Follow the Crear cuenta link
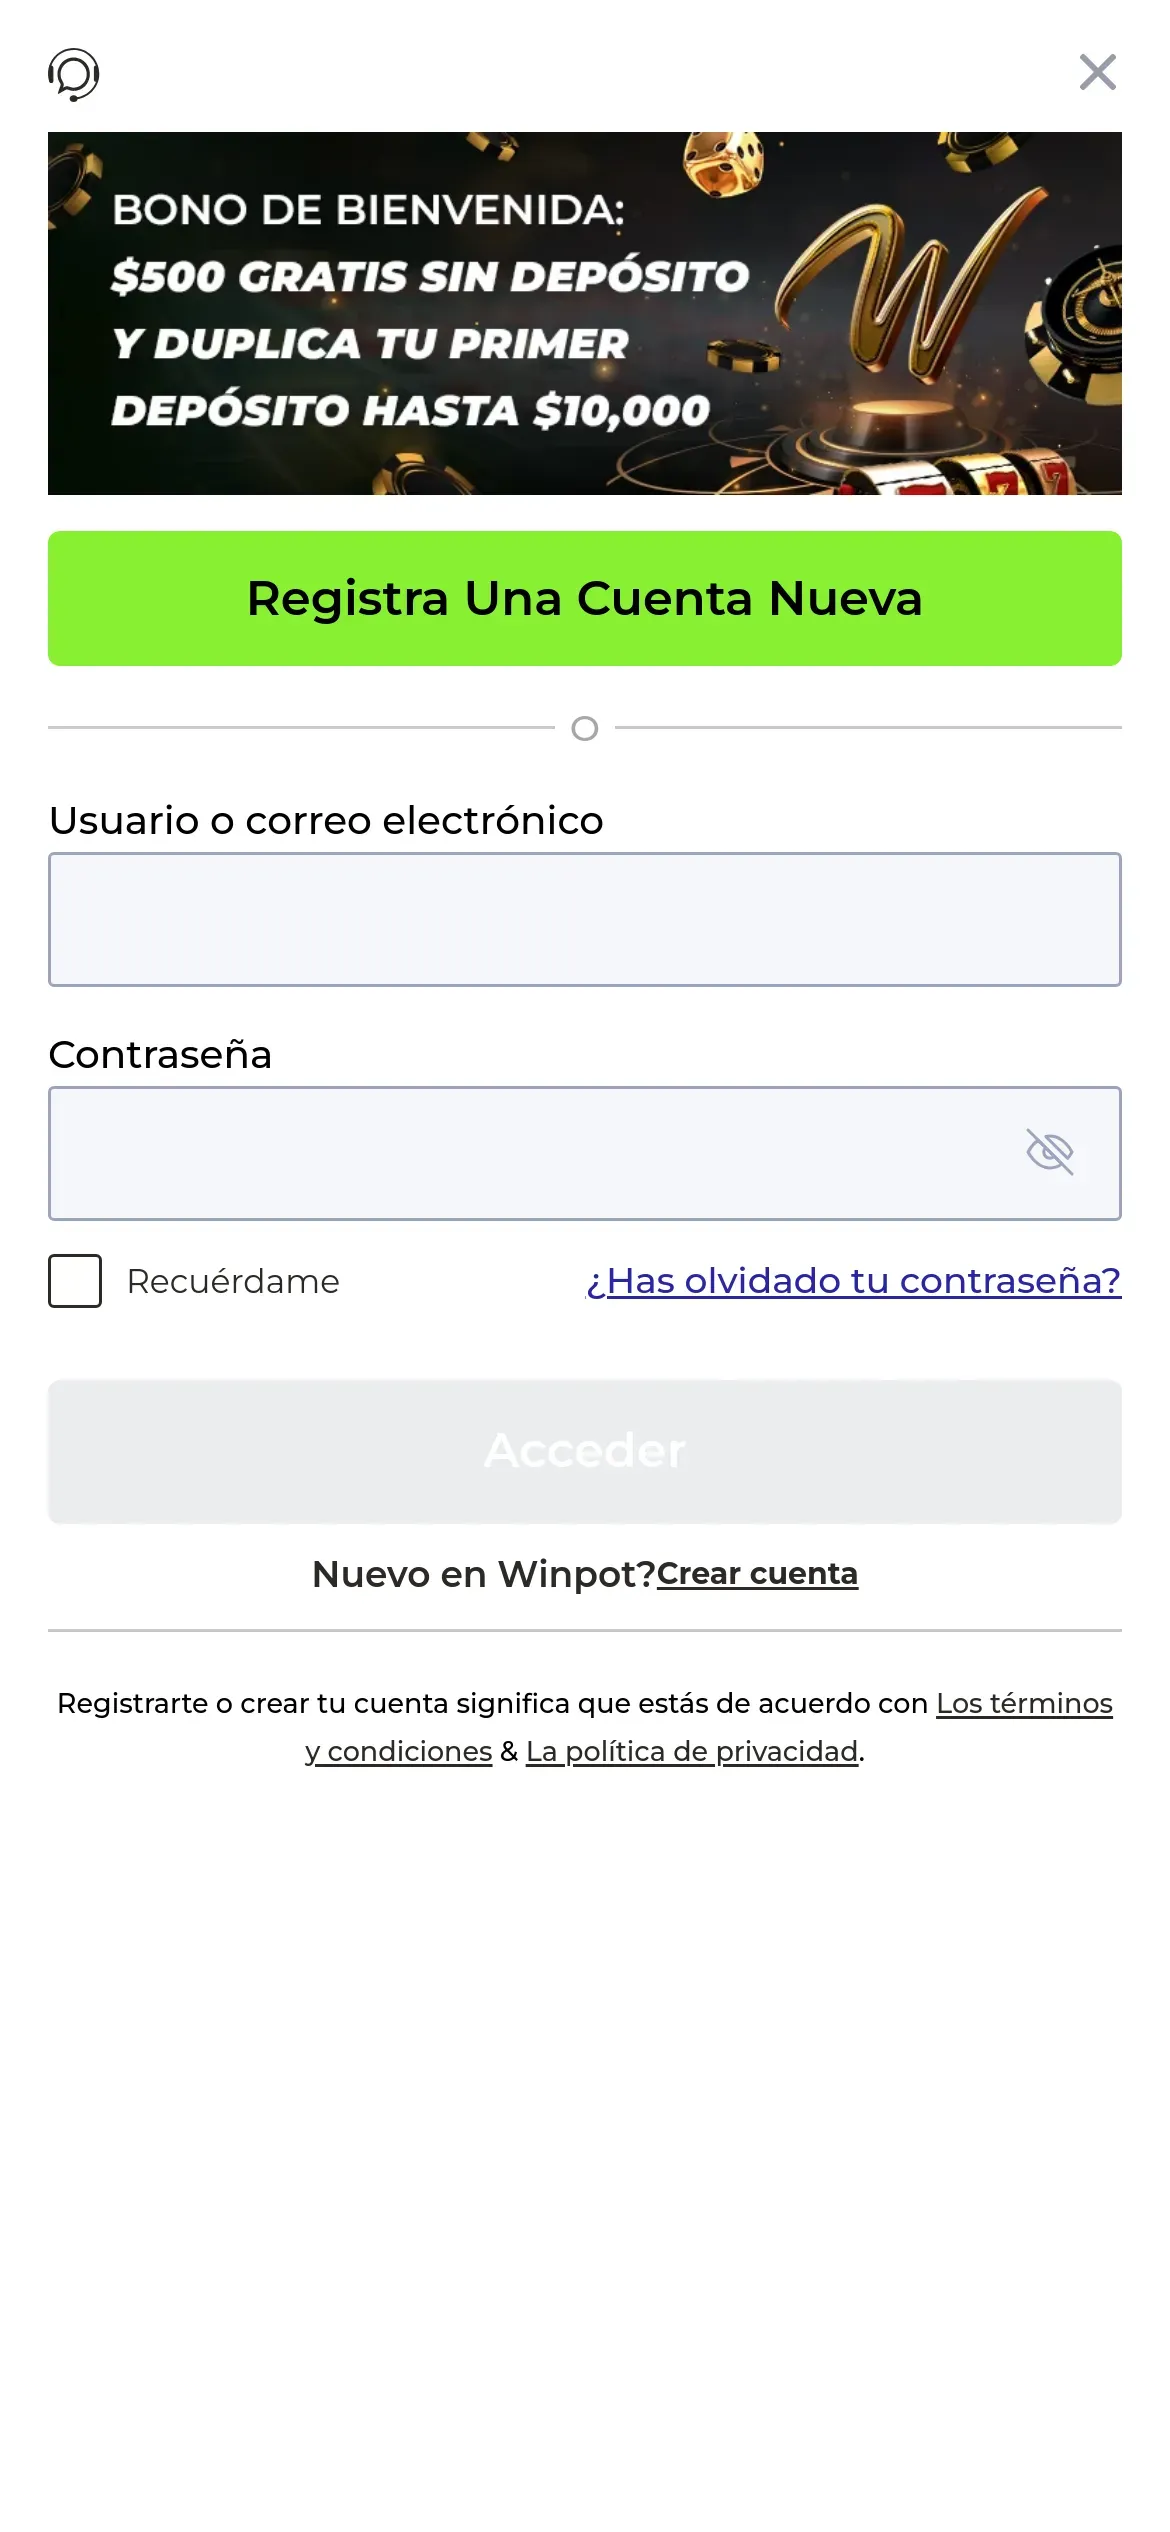This screenshot has height=2532, width=1170. [757, 1573]
